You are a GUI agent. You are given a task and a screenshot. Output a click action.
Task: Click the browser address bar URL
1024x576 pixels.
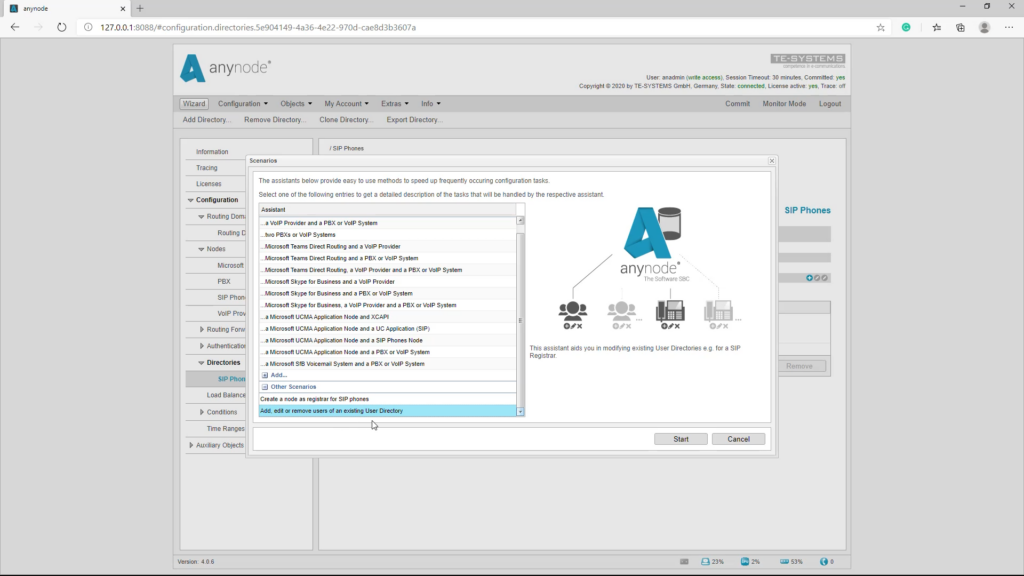point(258,27)
